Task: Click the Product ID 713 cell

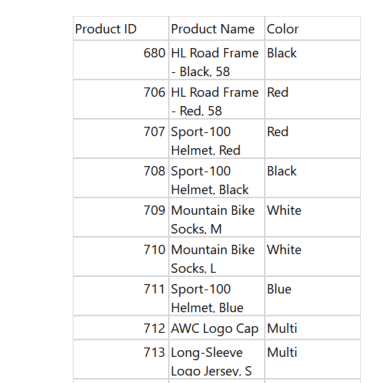Action: [x=121, y=359]
